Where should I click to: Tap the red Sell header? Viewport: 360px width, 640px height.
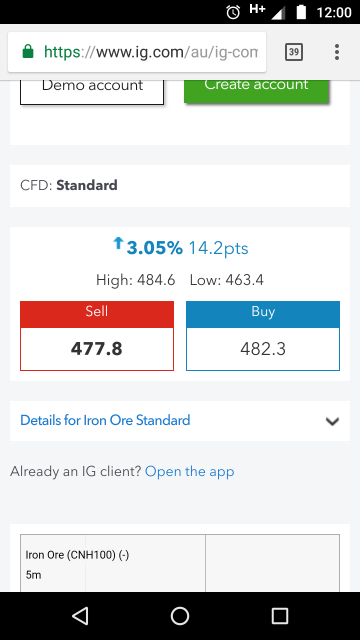tap(97, 314)
